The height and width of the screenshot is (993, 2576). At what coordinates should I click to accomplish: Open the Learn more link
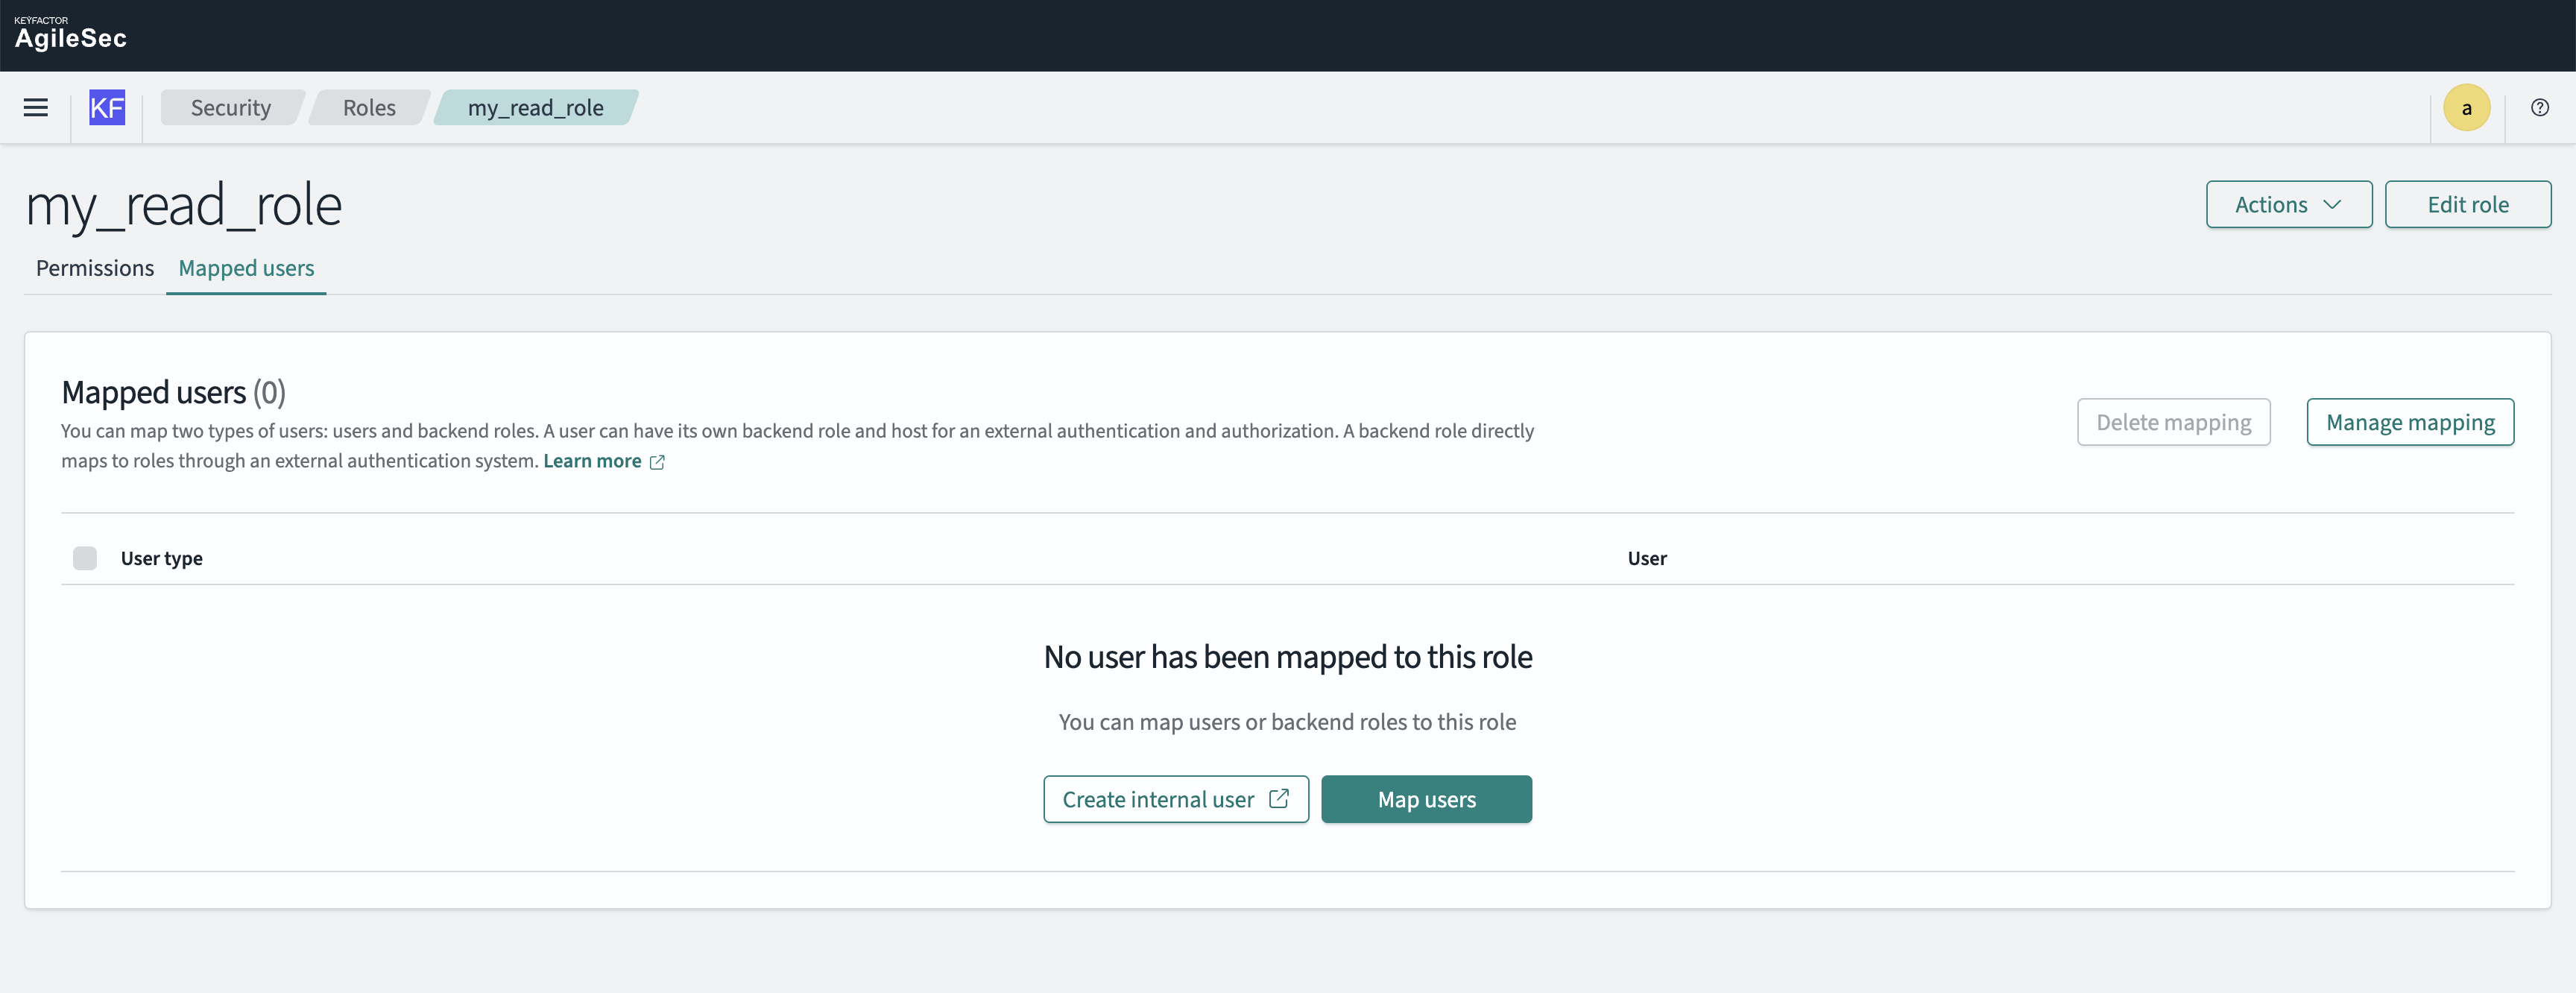pyautogui.click(x=592, y=461)
